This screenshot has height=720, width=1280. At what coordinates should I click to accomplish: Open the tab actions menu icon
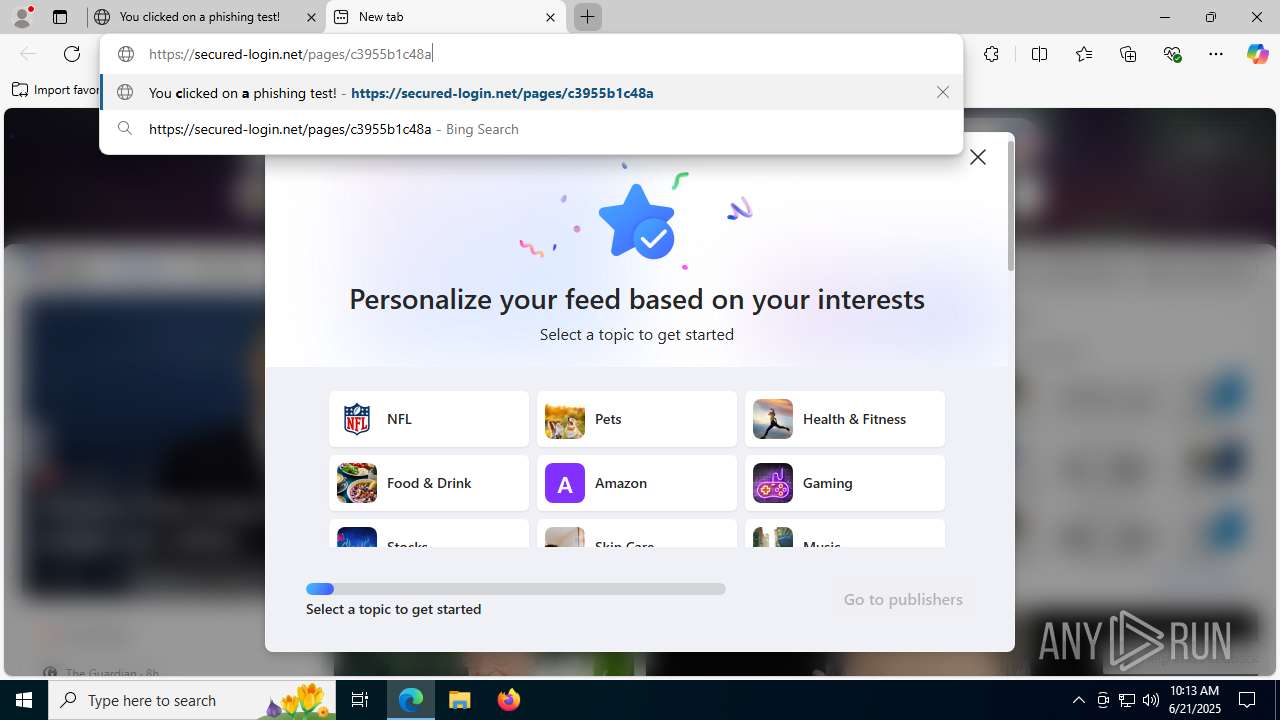click(x=60, y=17)
